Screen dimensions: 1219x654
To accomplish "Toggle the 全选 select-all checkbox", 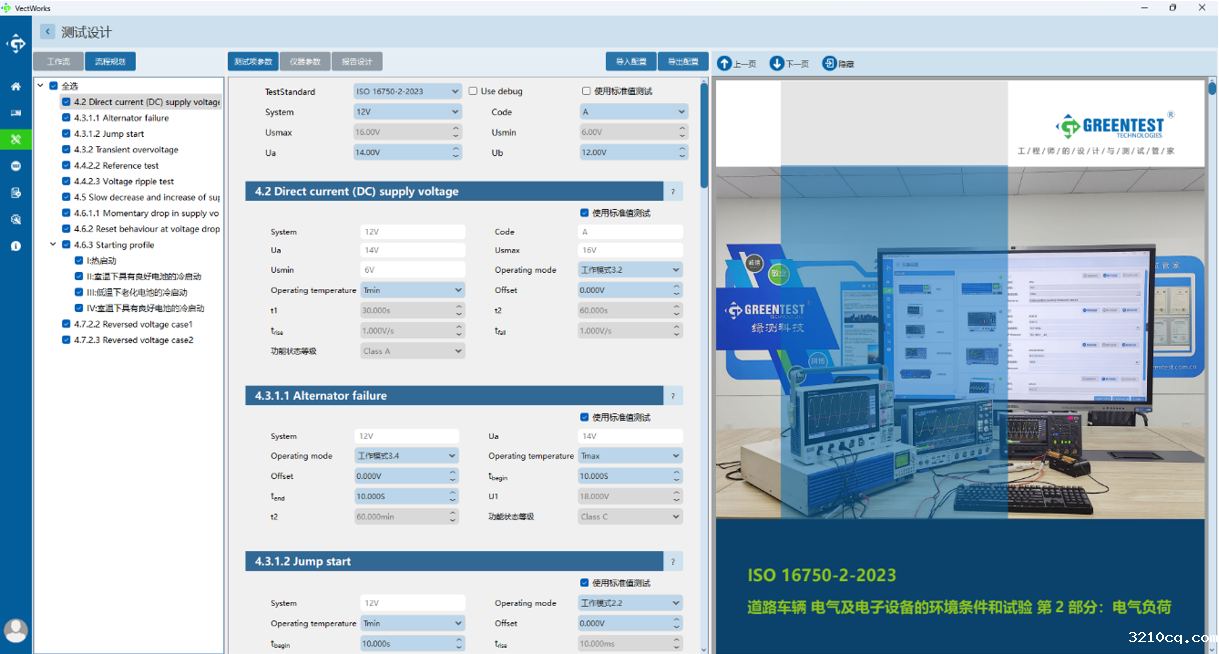I will [54, 86].
